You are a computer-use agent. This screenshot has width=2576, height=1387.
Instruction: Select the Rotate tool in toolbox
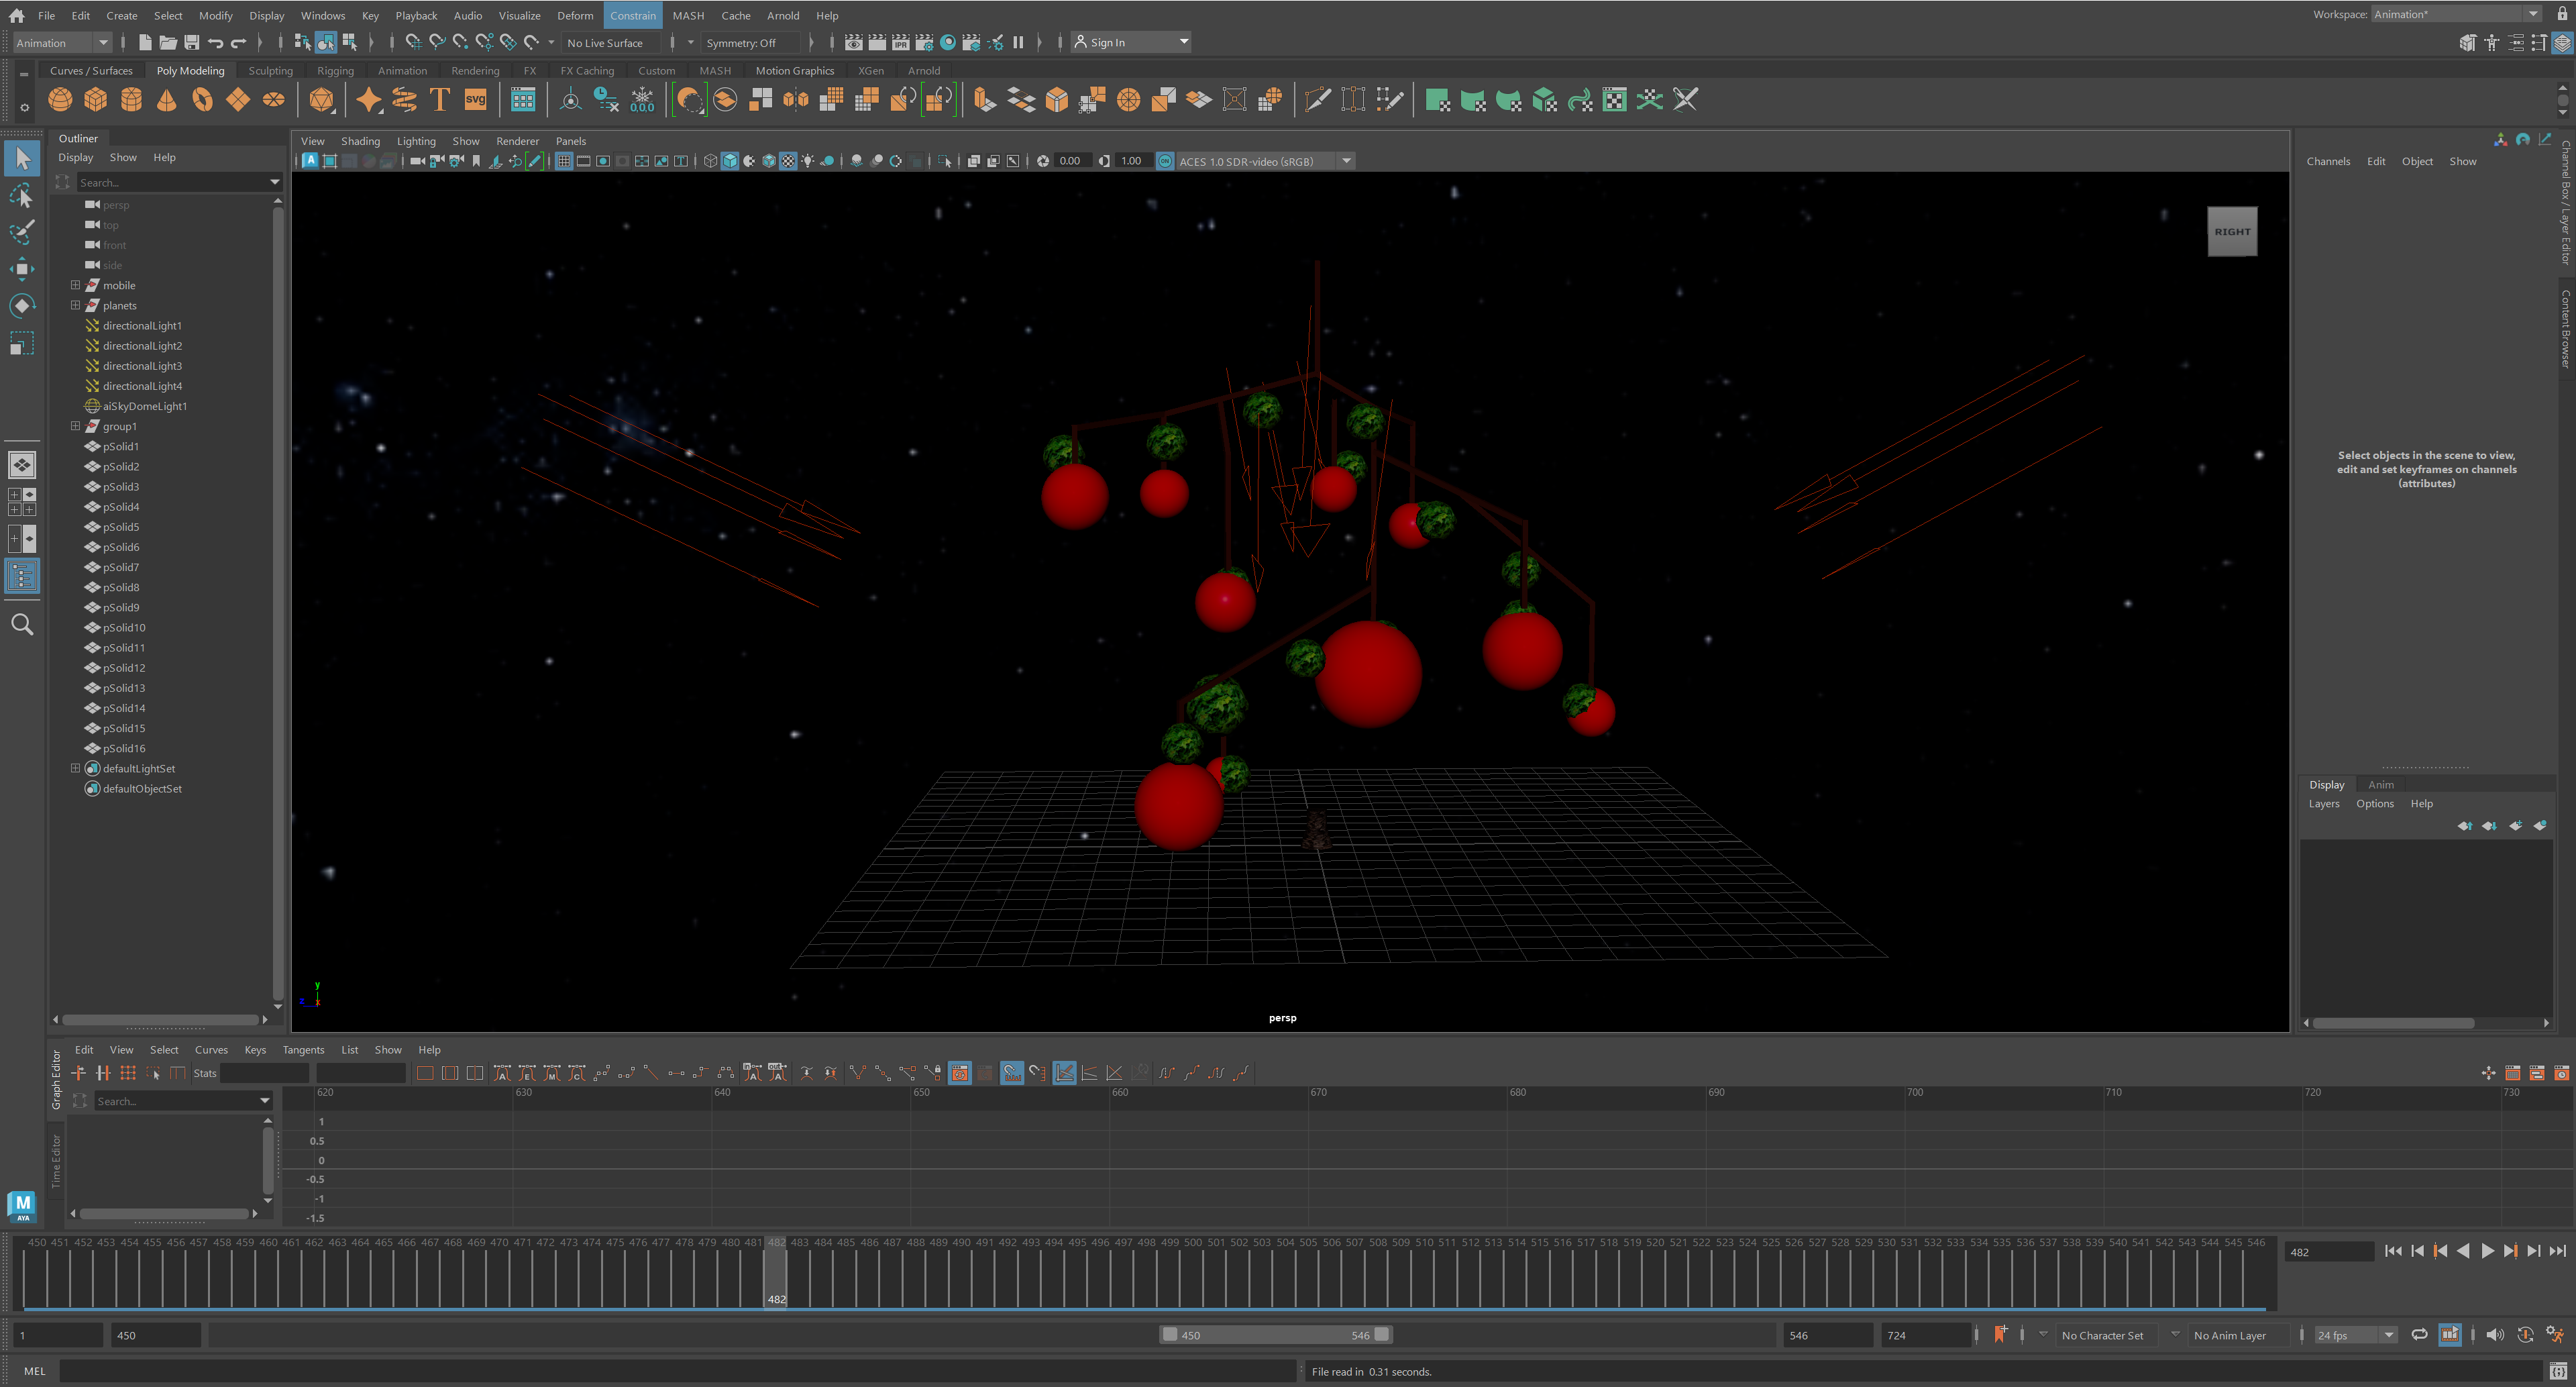coord(22,306)
